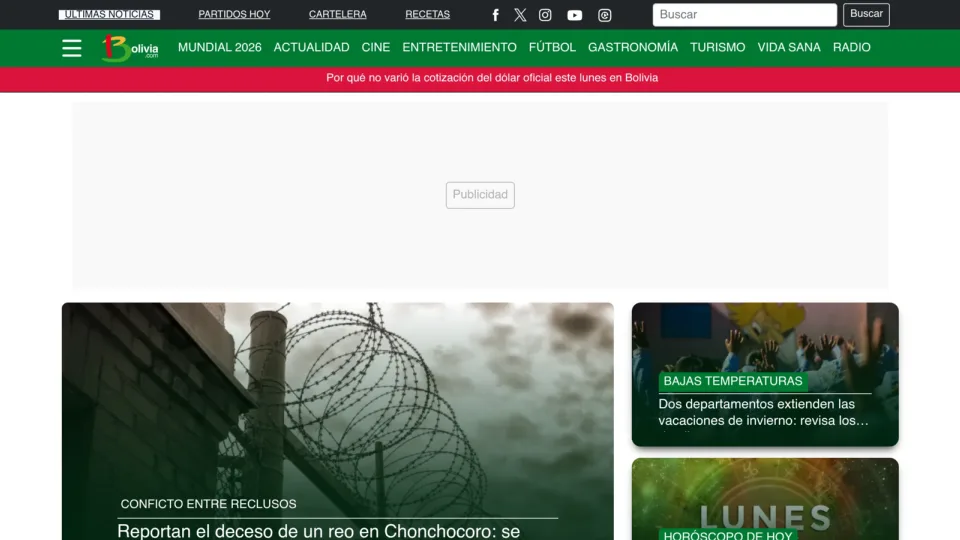Select ACTUALIDAD menu item

(312, 47)
